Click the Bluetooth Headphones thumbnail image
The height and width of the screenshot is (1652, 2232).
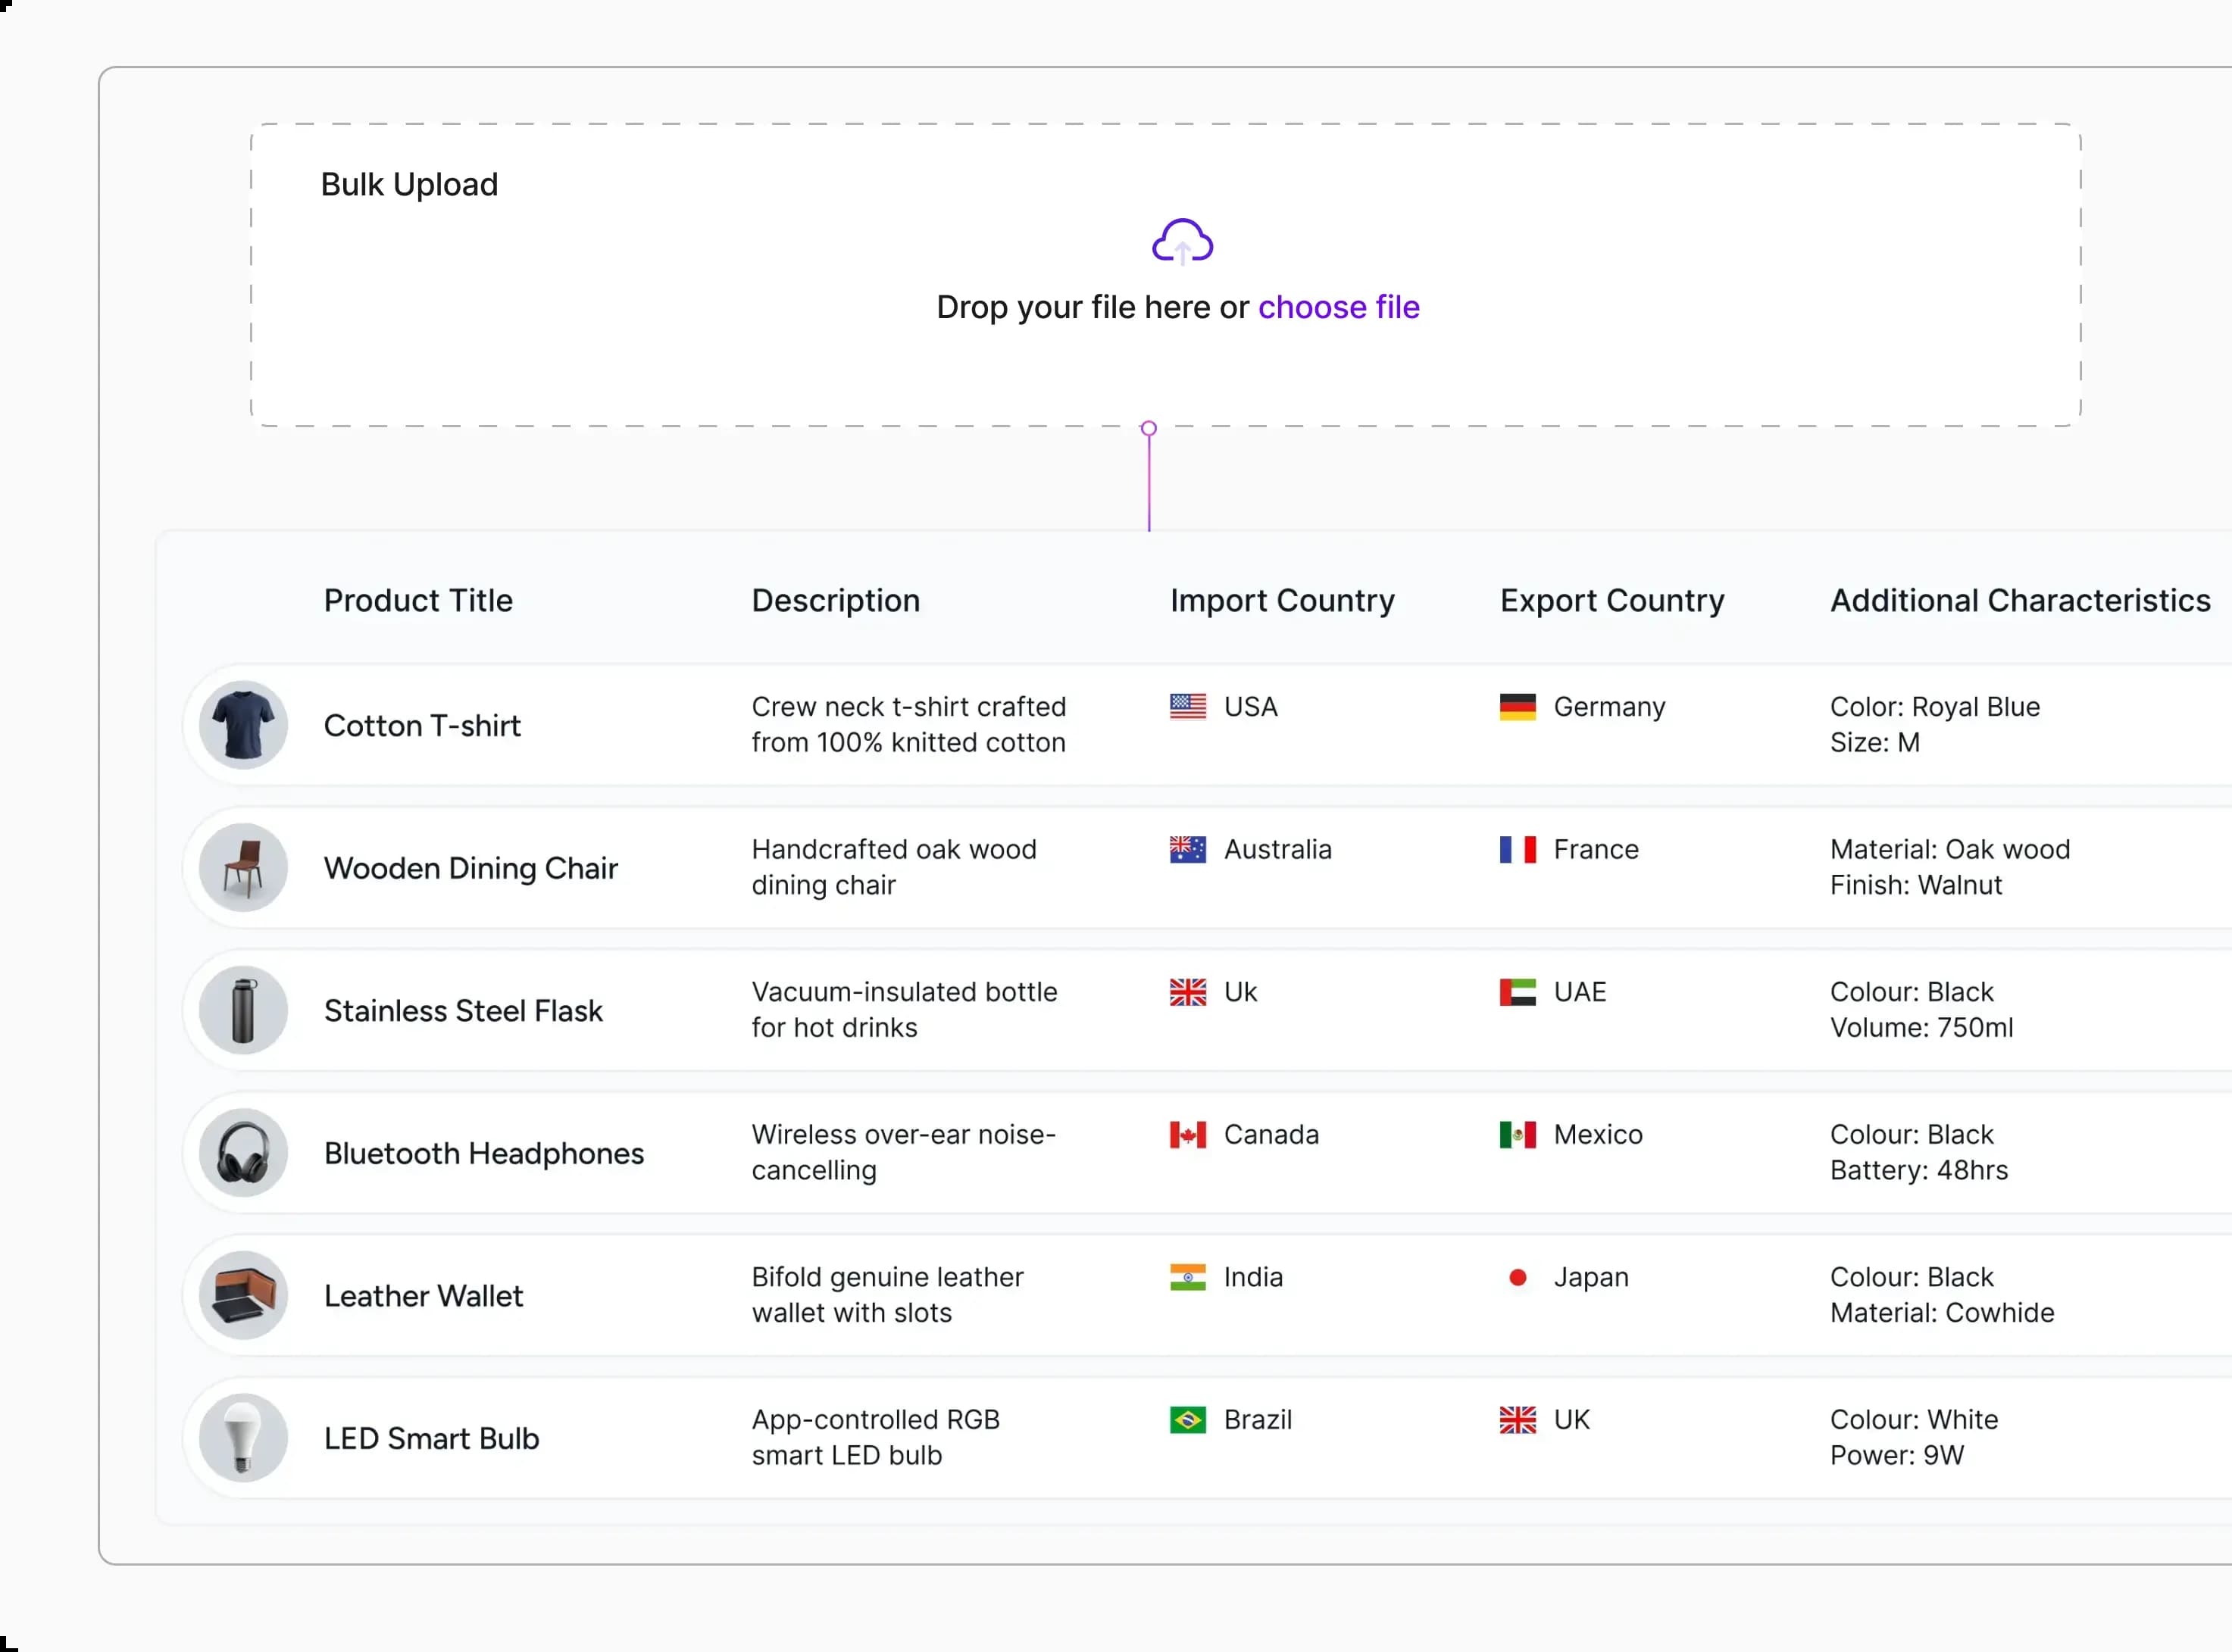[x=243, y=1153]
